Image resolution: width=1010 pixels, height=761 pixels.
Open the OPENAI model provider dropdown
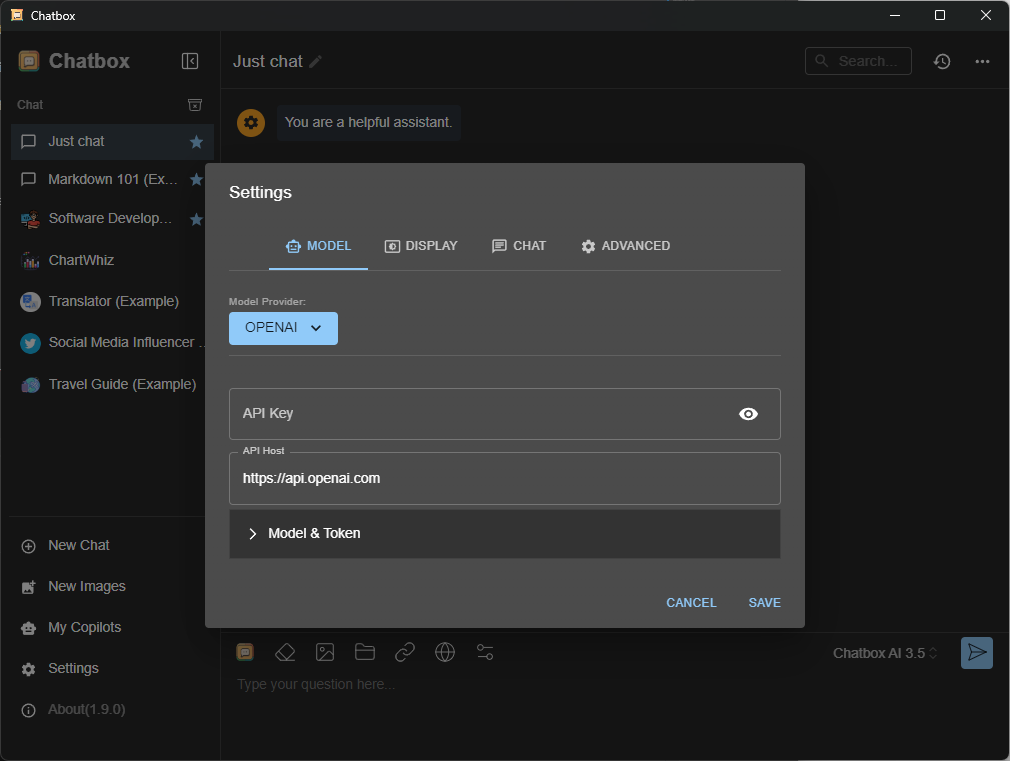click(283, 329)
